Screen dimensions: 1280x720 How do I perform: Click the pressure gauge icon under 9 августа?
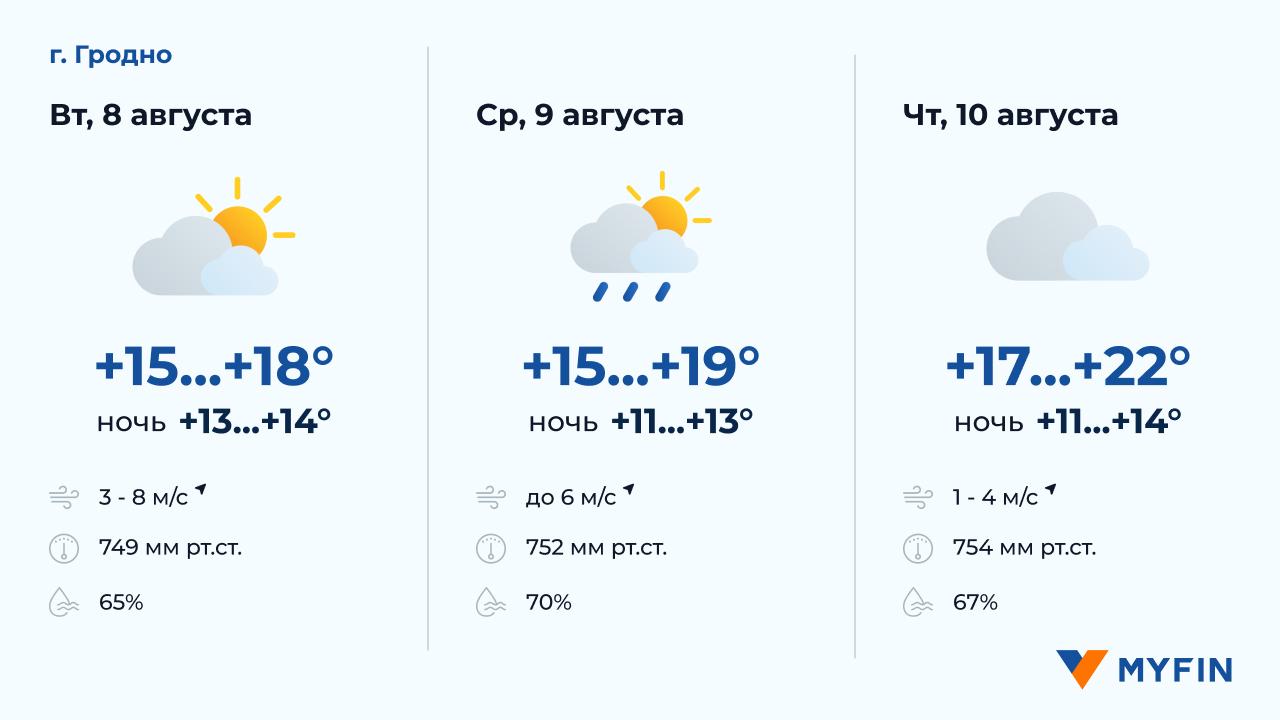[x=490, y=549]
